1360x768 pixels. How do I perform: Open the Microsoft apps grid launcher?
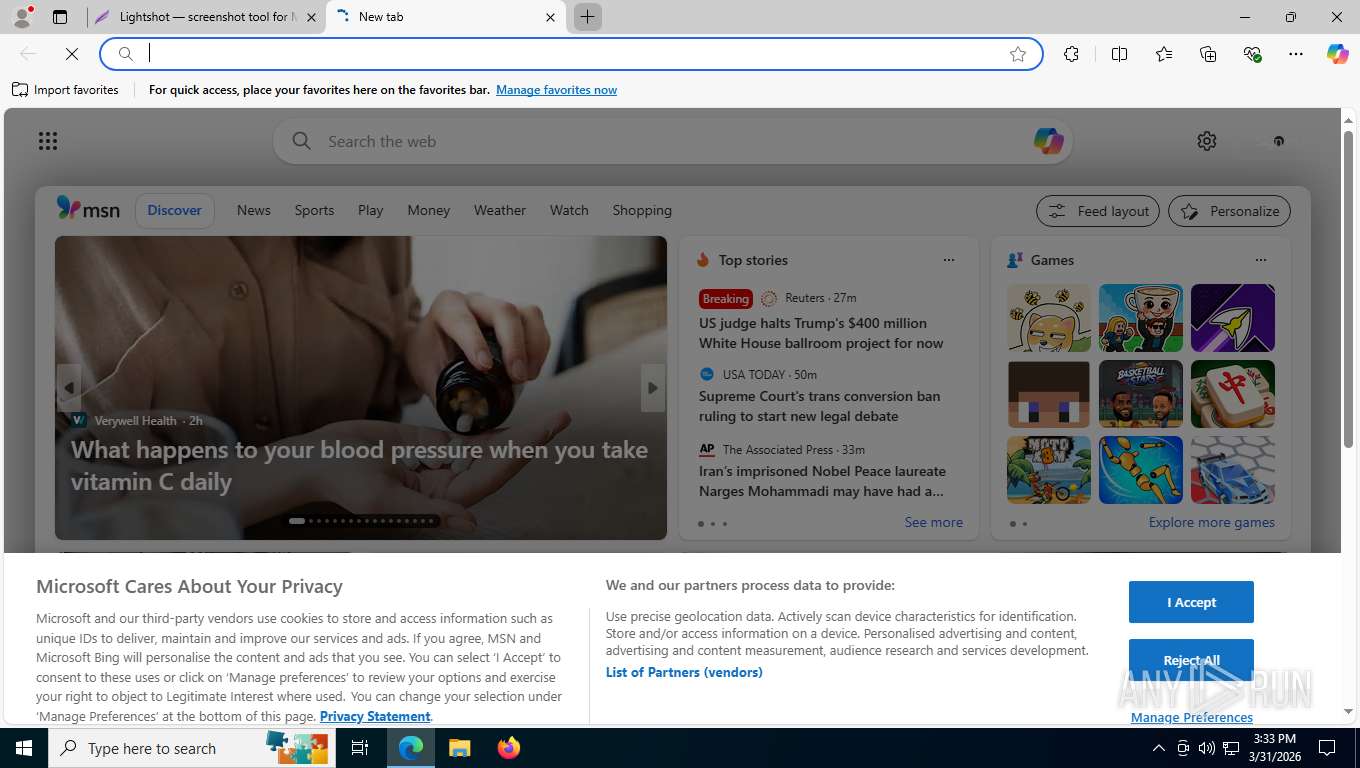(48, 141)
